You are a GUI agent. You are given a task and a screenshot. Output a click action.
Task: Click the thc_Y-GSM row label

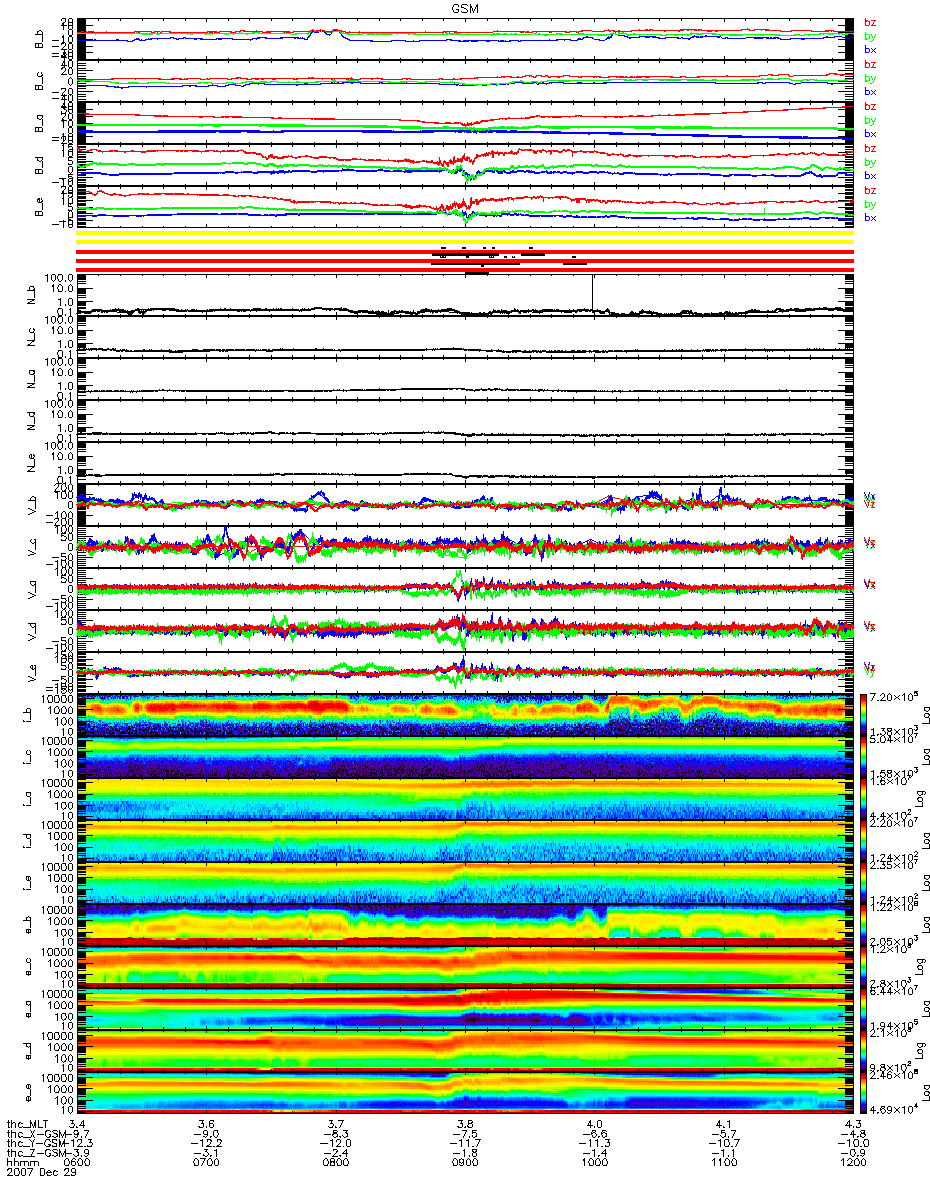(34, 1143)
